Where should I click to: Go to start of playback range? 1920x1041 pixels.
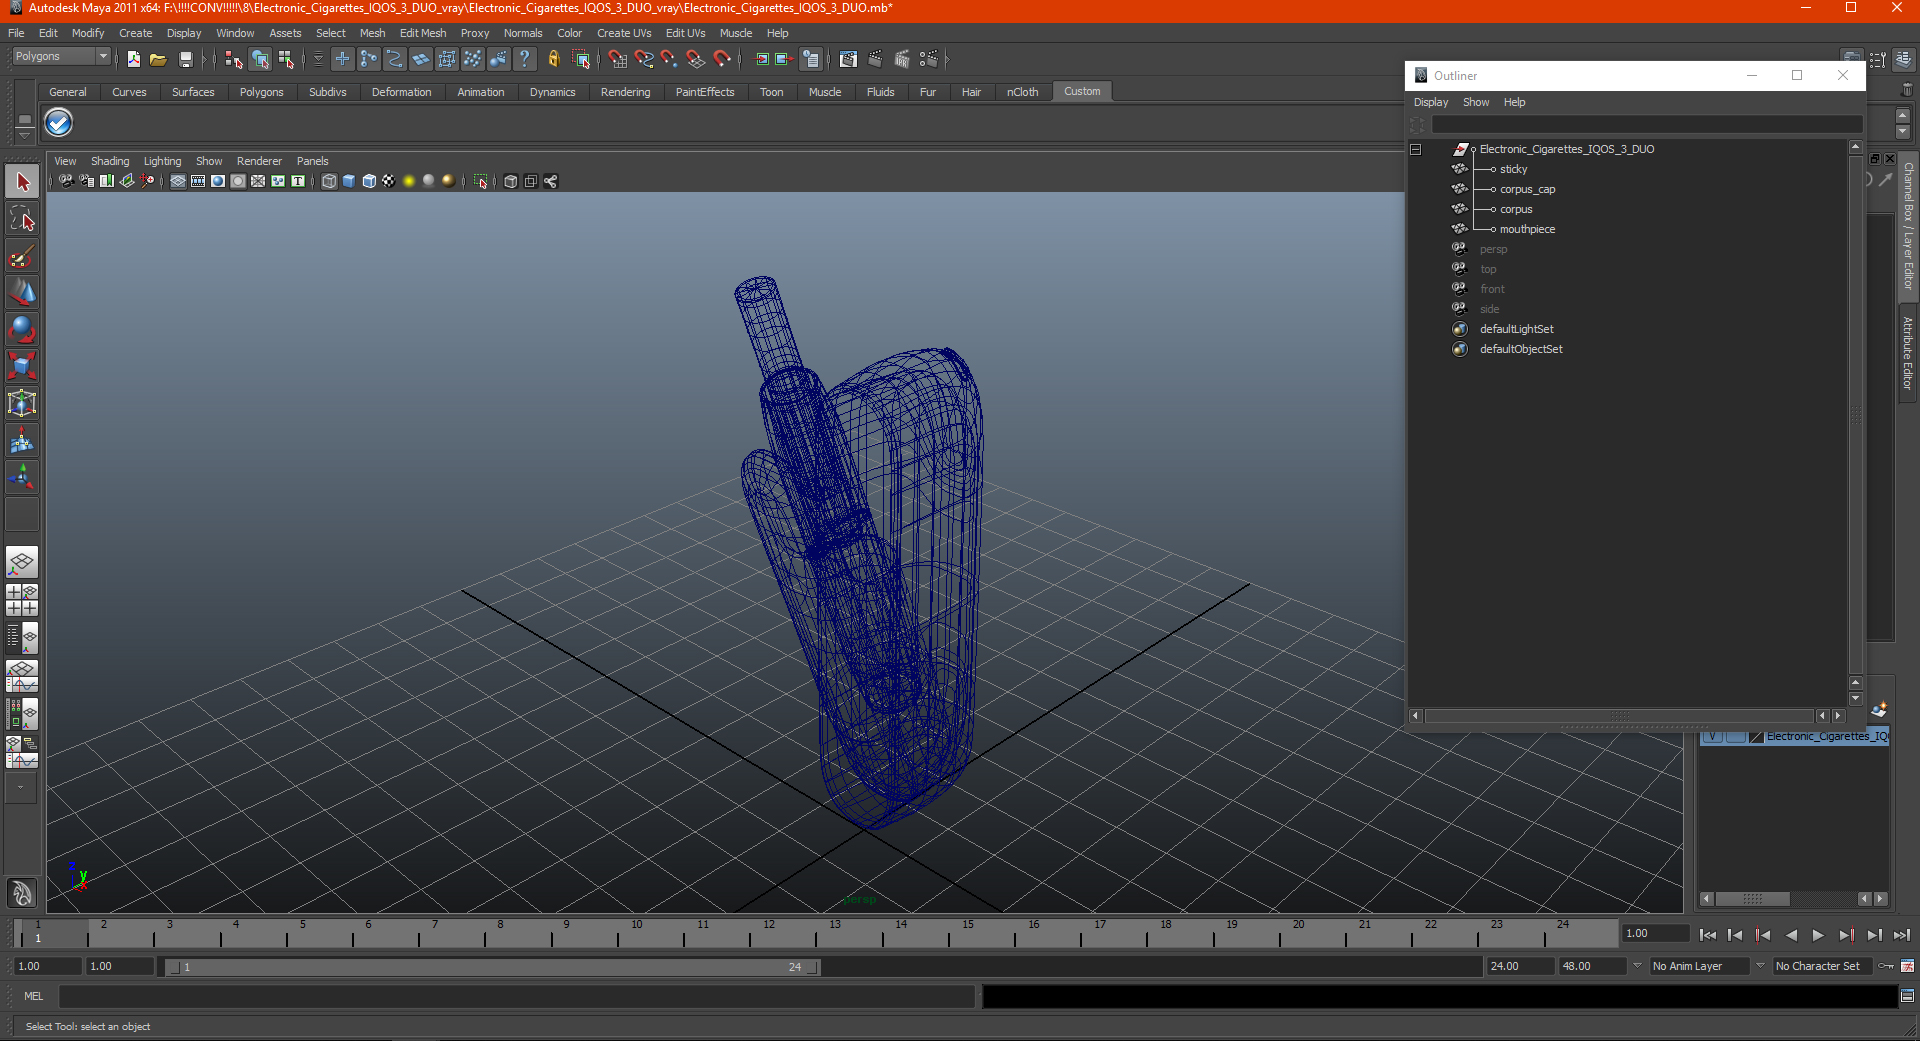point(1708,935)
